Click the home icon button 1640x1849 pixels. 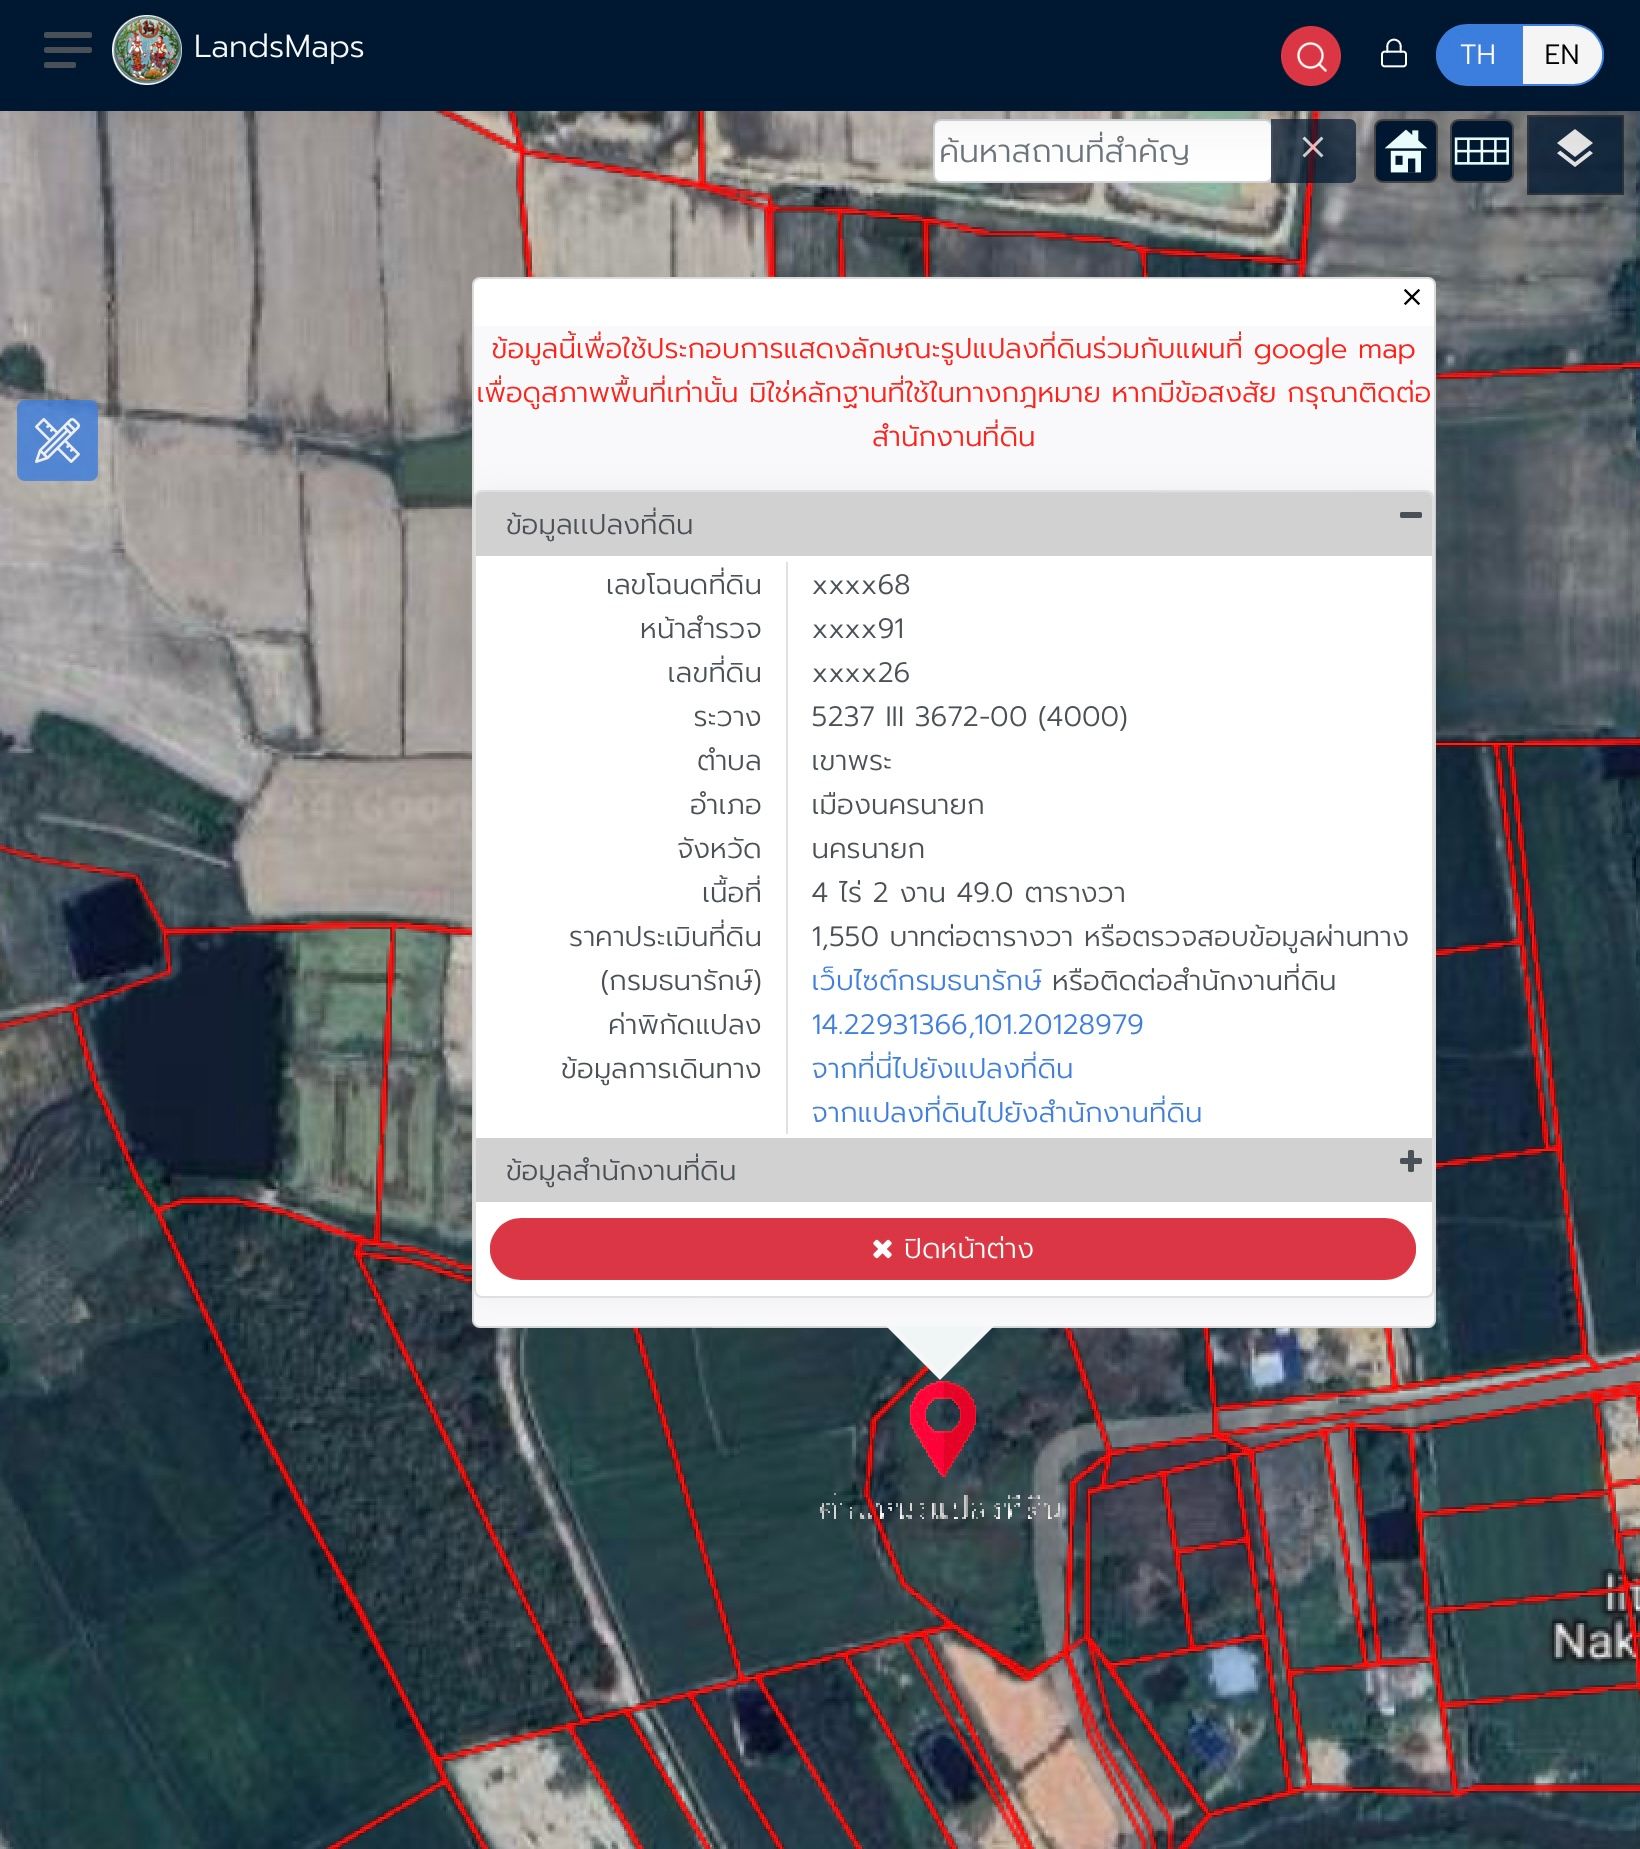[1405, 152]
